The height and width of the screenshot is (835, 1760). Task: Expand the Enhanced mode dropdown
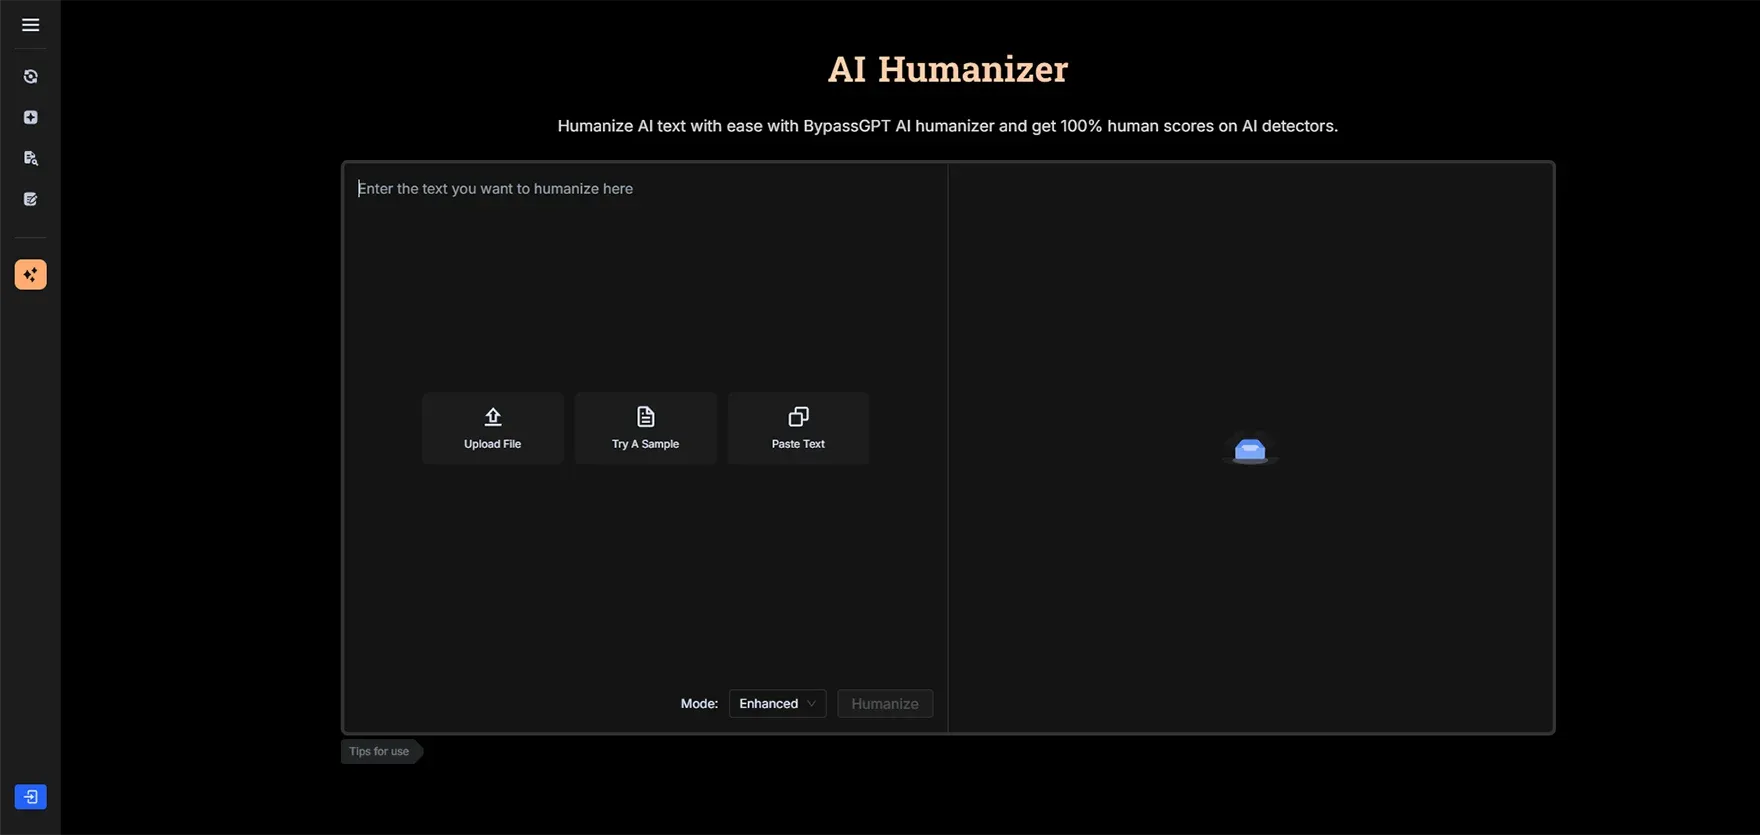778,704
